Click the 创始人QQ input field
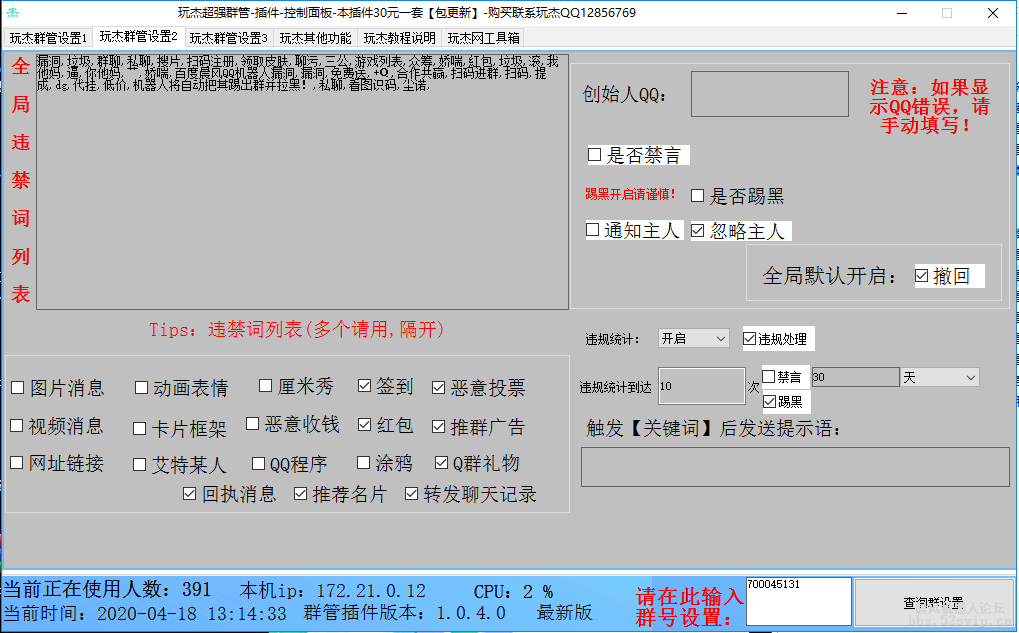The height and width of the screenshot is (633, 1019). click(x=769, y=94)
